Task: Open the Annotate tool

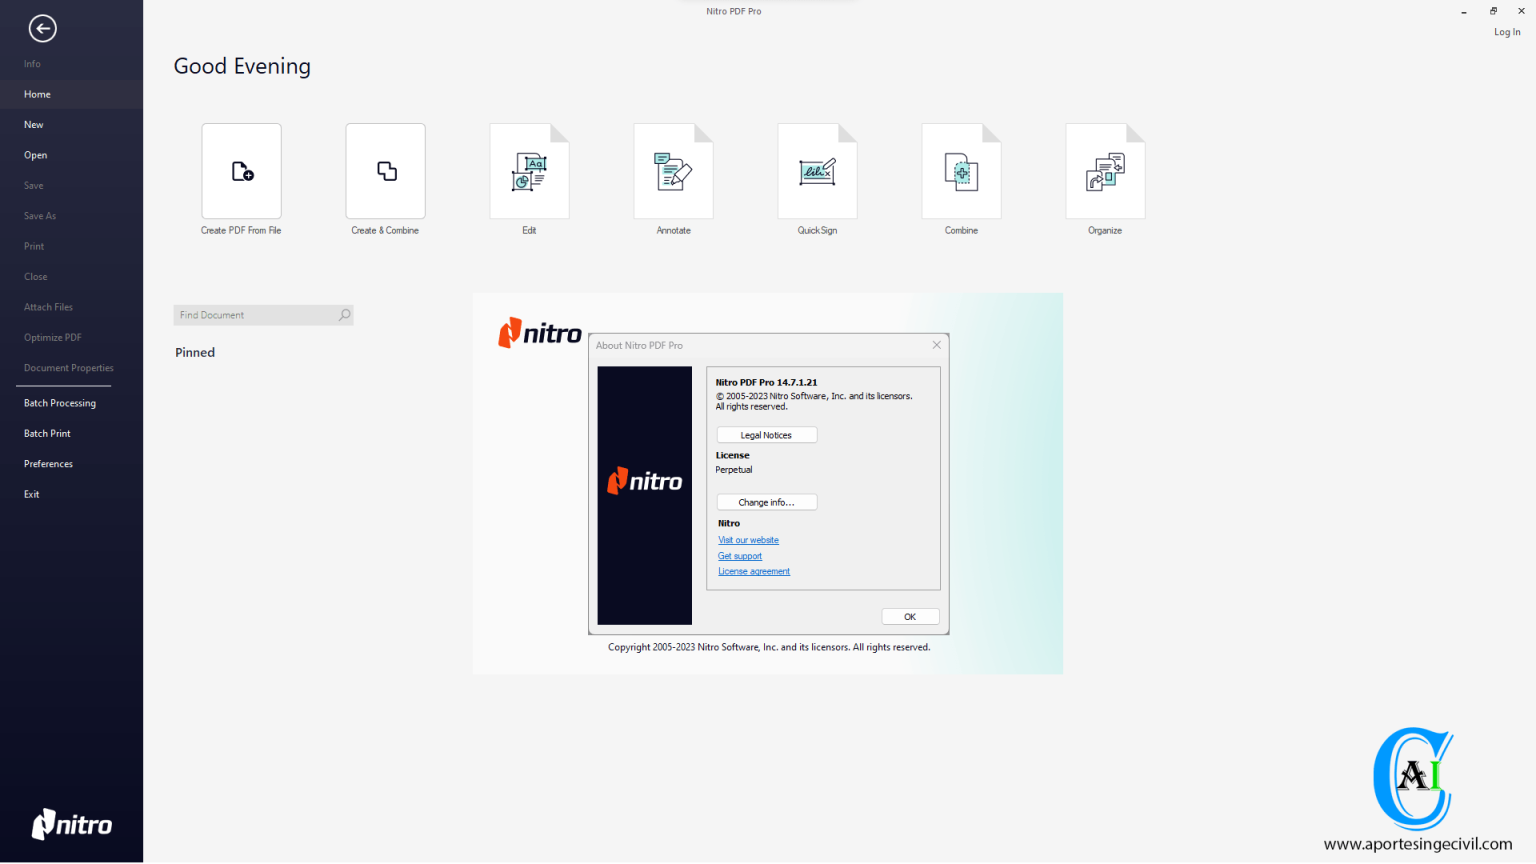Action: pos(673,171)
